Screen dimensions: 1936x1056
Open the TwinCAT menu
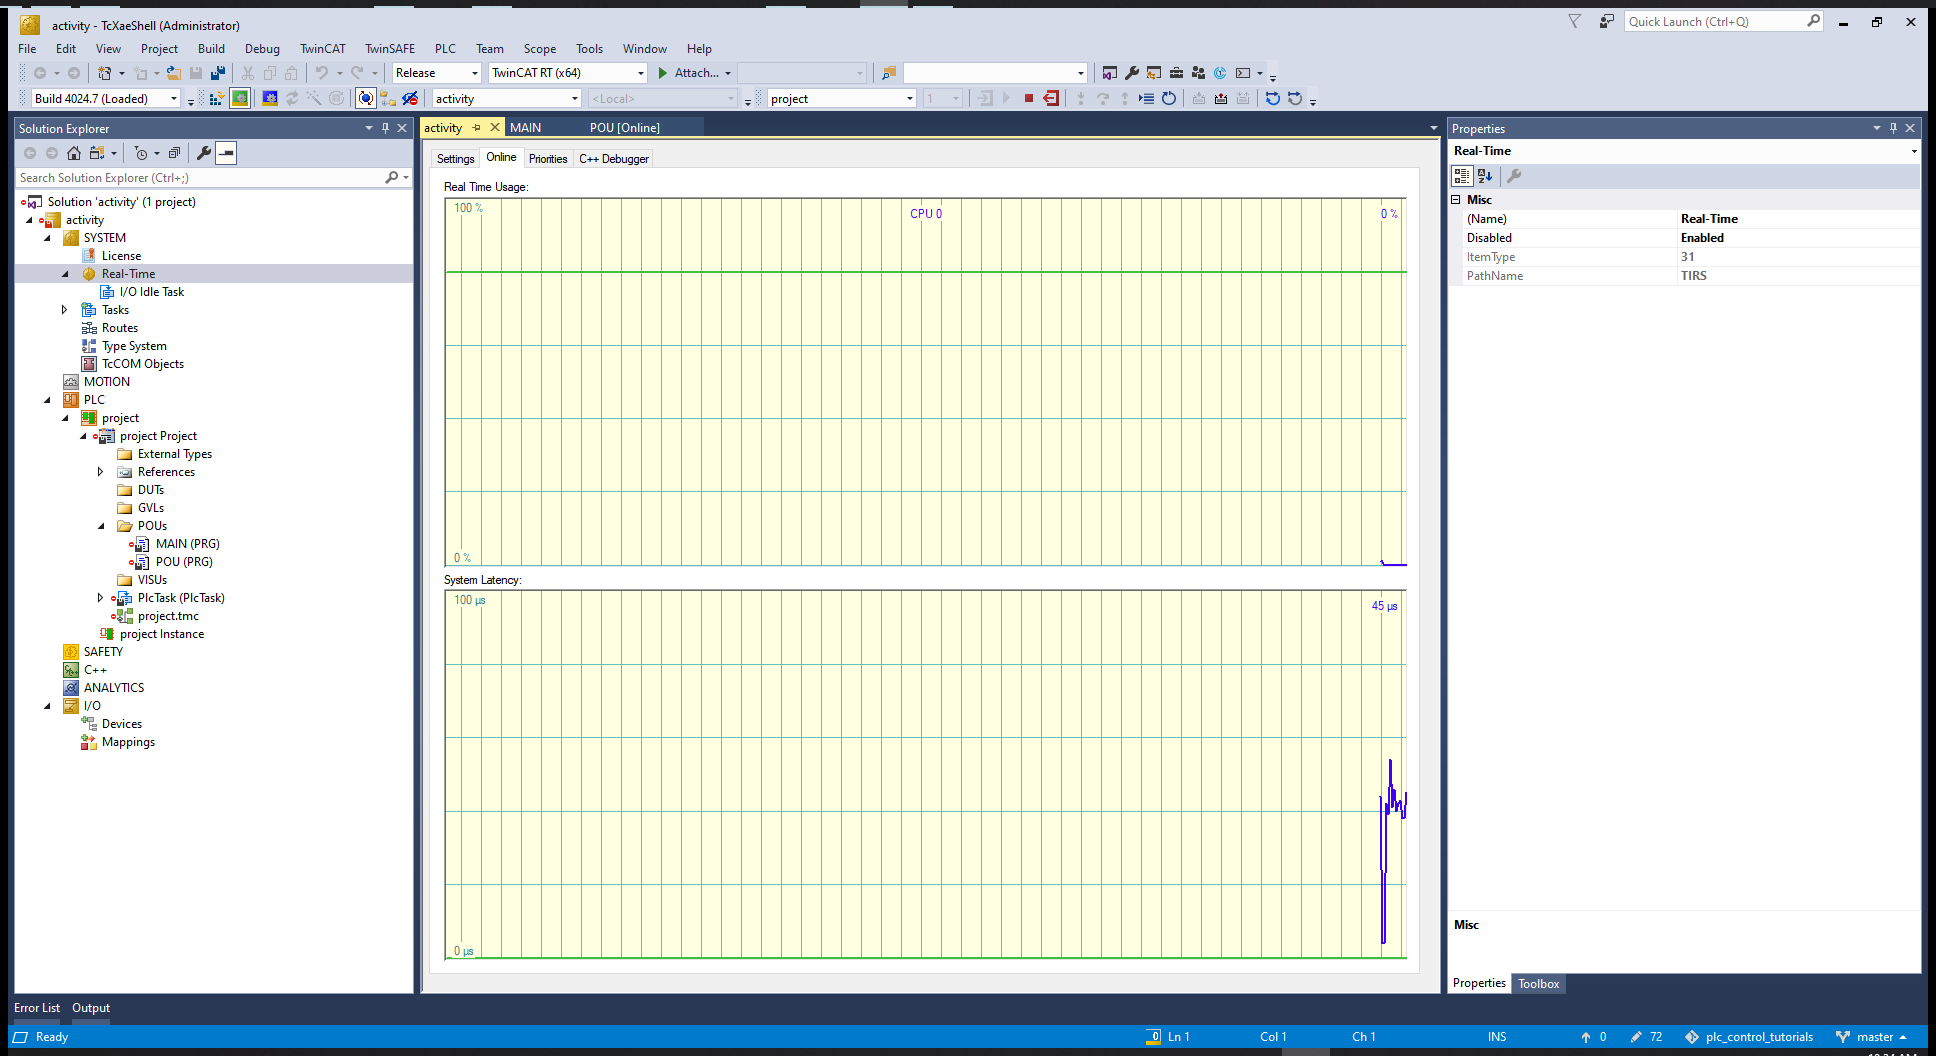322,49
